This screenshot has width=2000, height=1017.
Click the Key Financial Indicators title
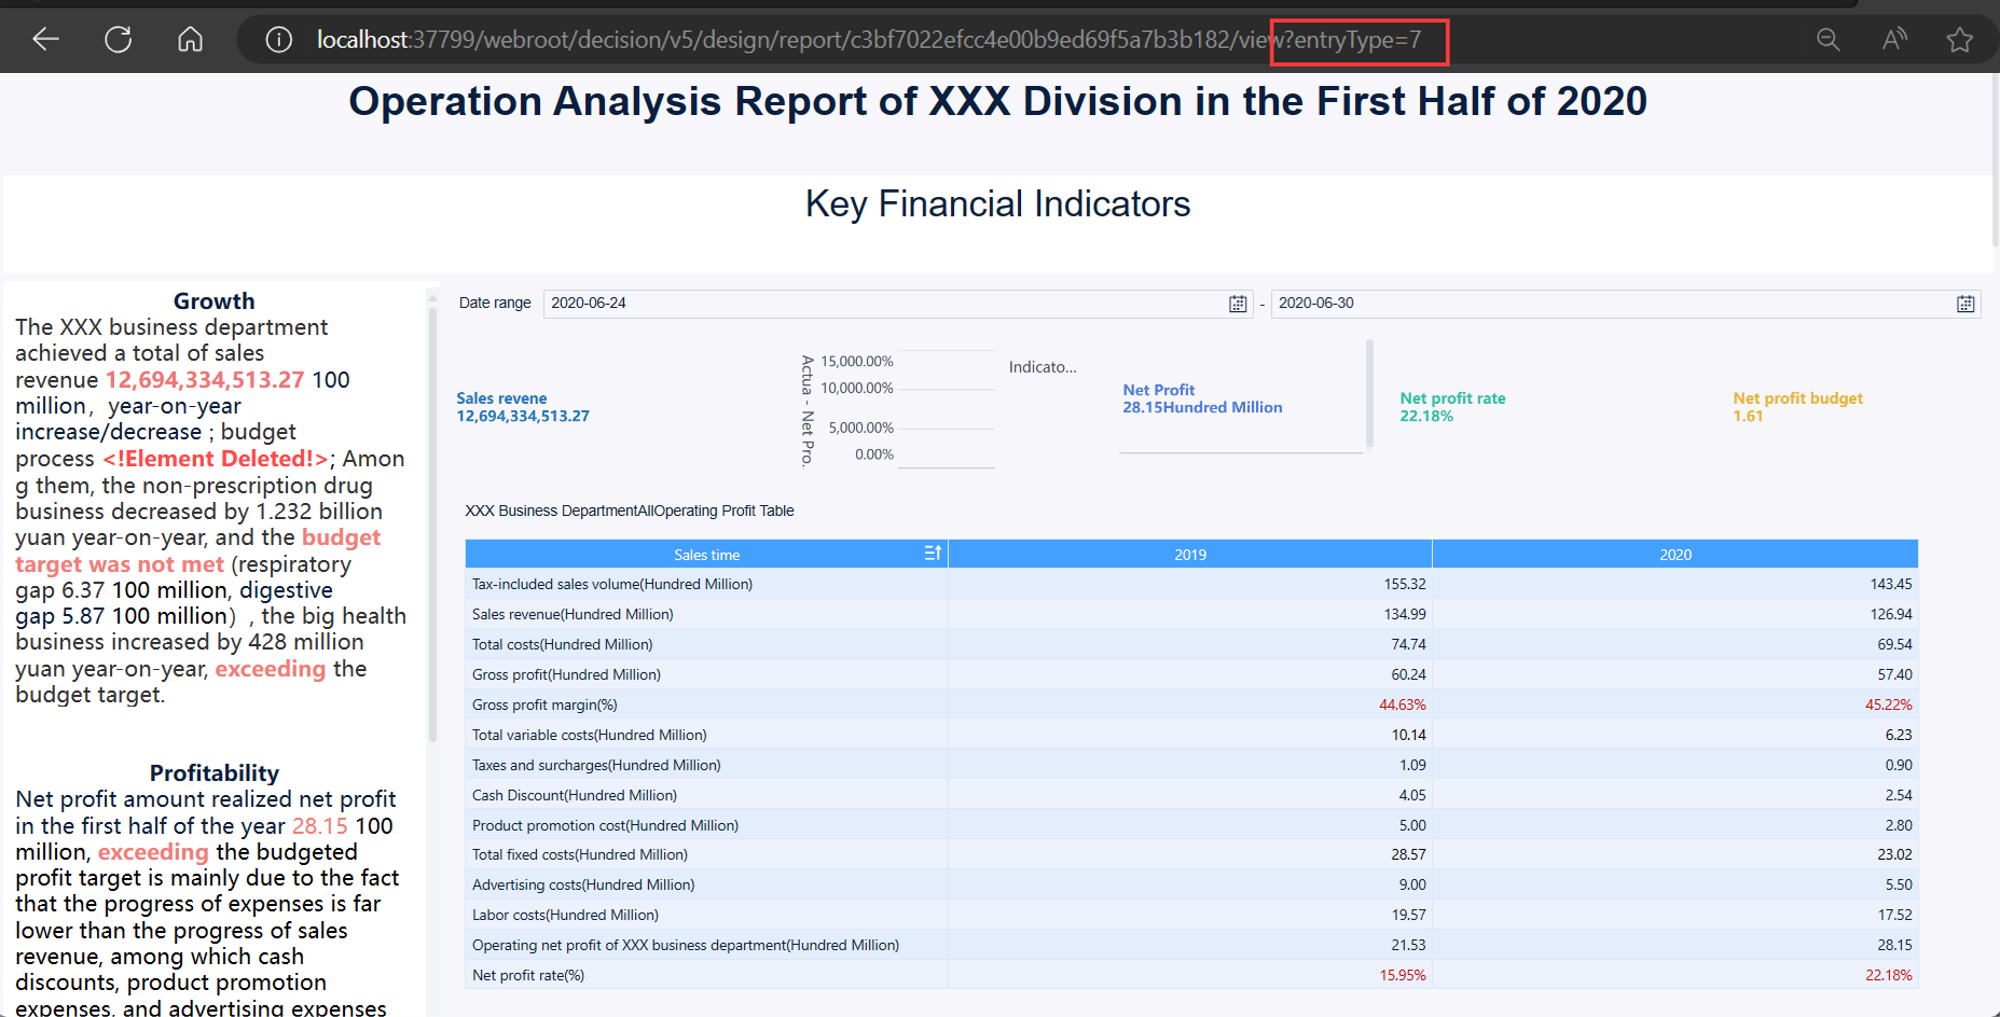coord(998,204)
